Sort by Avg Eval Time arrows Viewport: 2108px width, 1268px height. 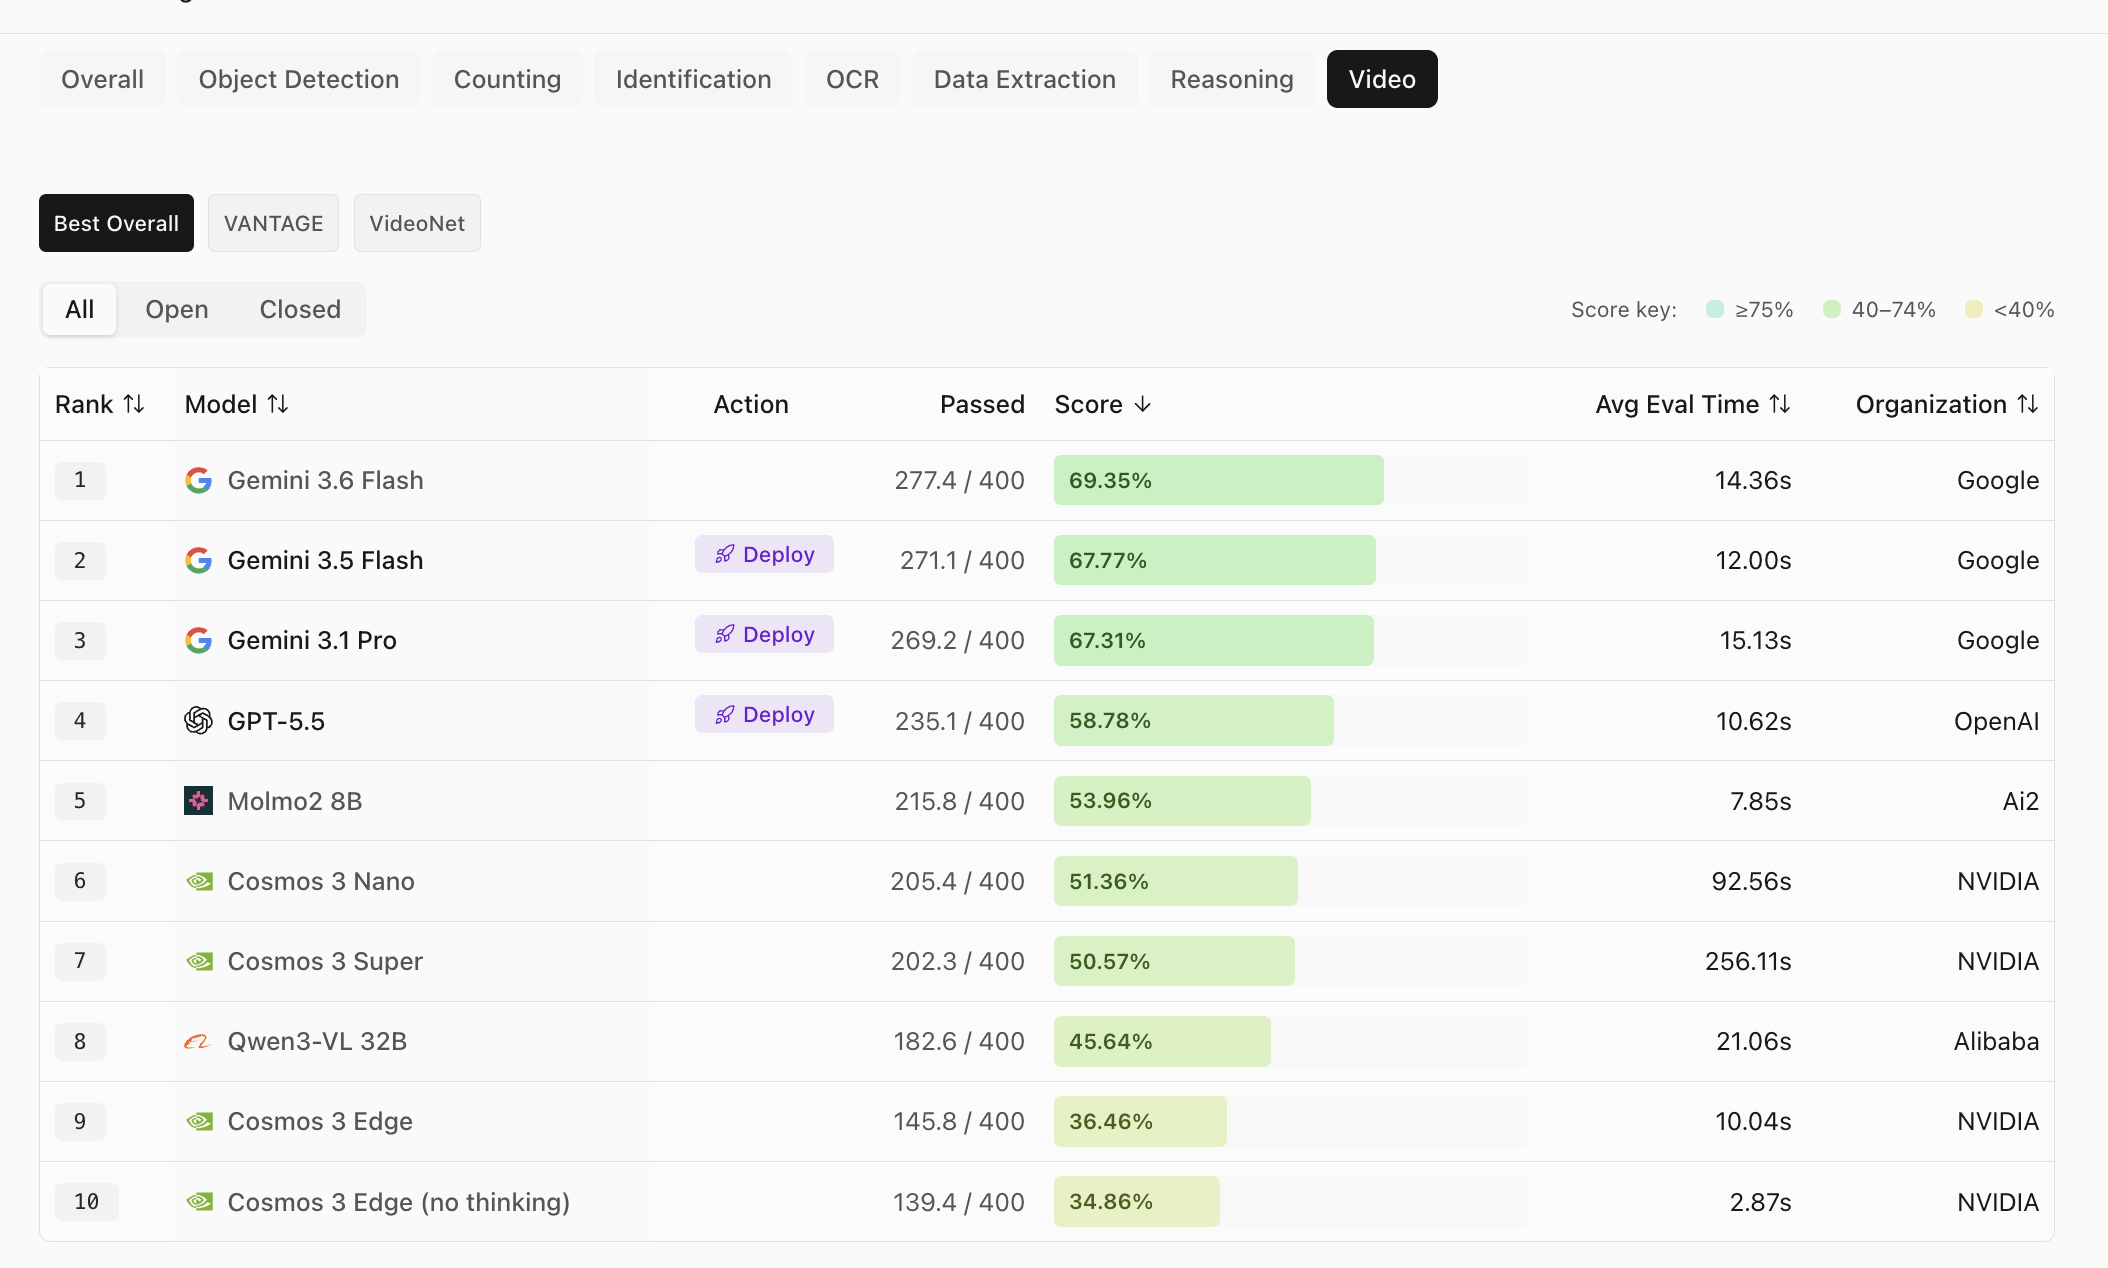coord(1779,404)
